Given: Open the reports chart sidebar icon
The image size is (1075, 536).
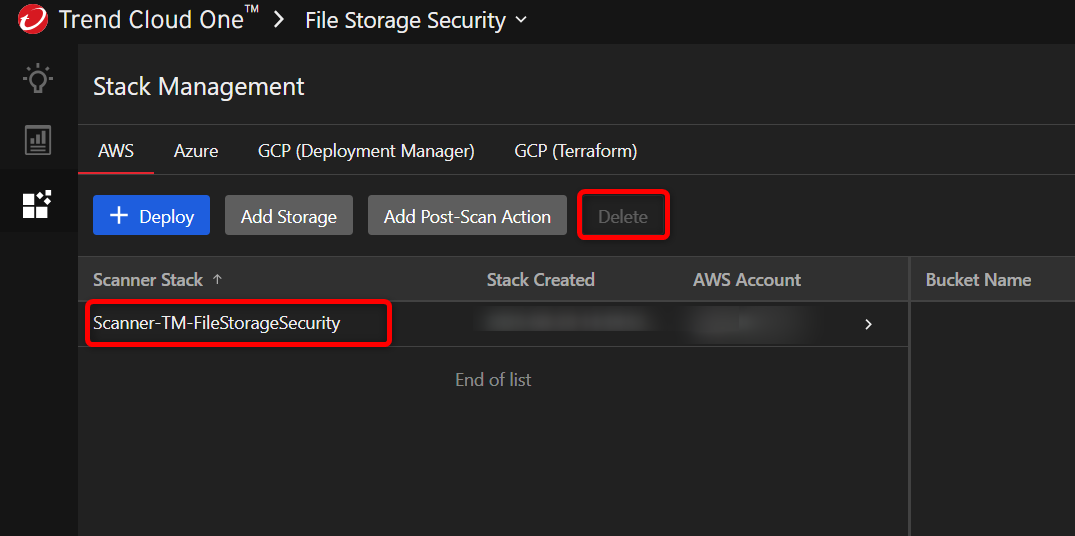Looking at the screenshot, I should [38, 140].
